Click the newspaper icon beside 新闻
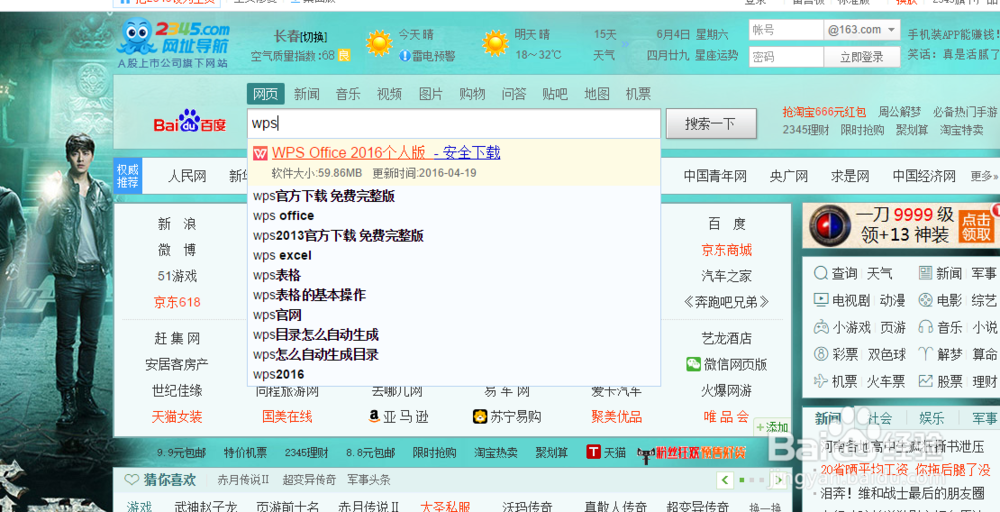Viewport: 1000px width, 512px height. (x=925, y=274)
